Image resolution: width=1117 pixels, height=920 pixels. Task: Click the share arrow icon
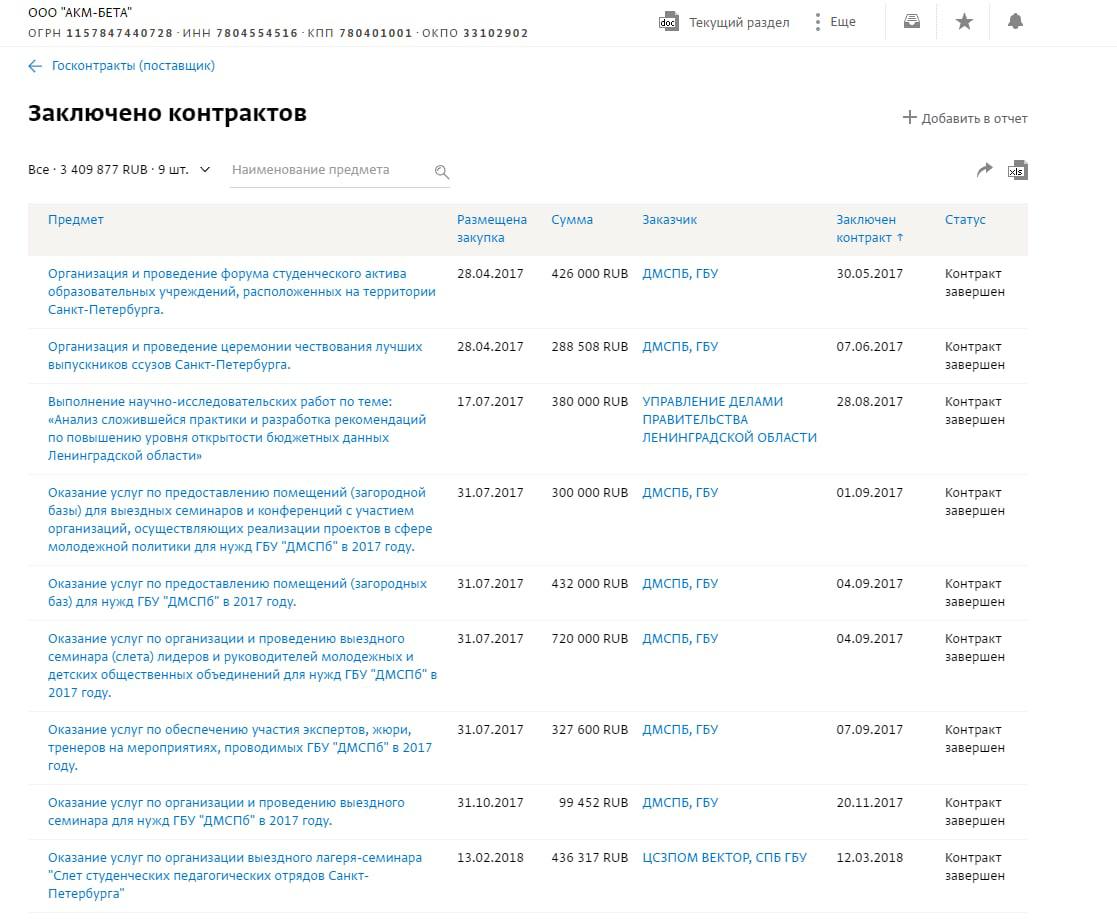(x=984, y=171)
